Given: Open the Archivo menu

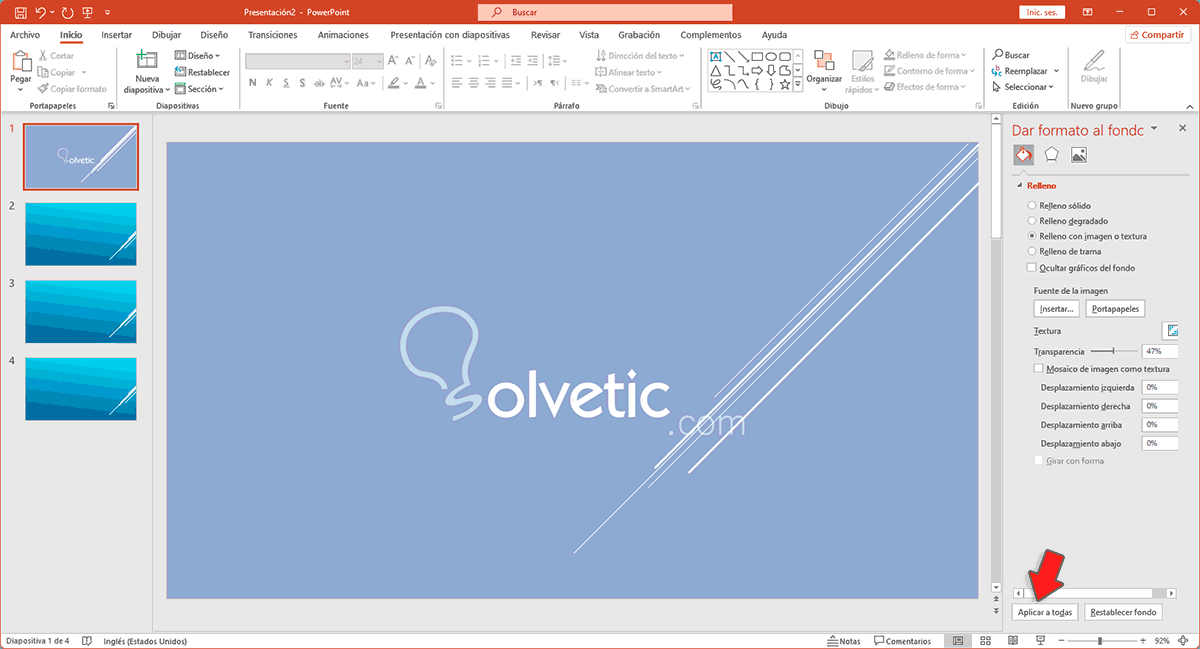Looking at the screenshot, I should click(25, 35).
